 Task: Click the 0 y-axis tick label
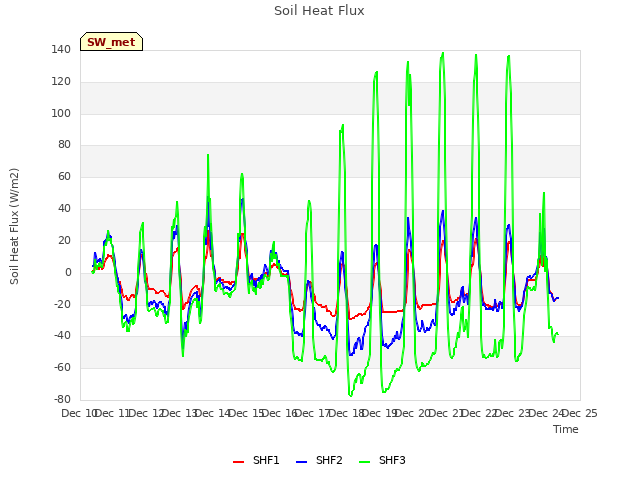[x=68, y=272]
